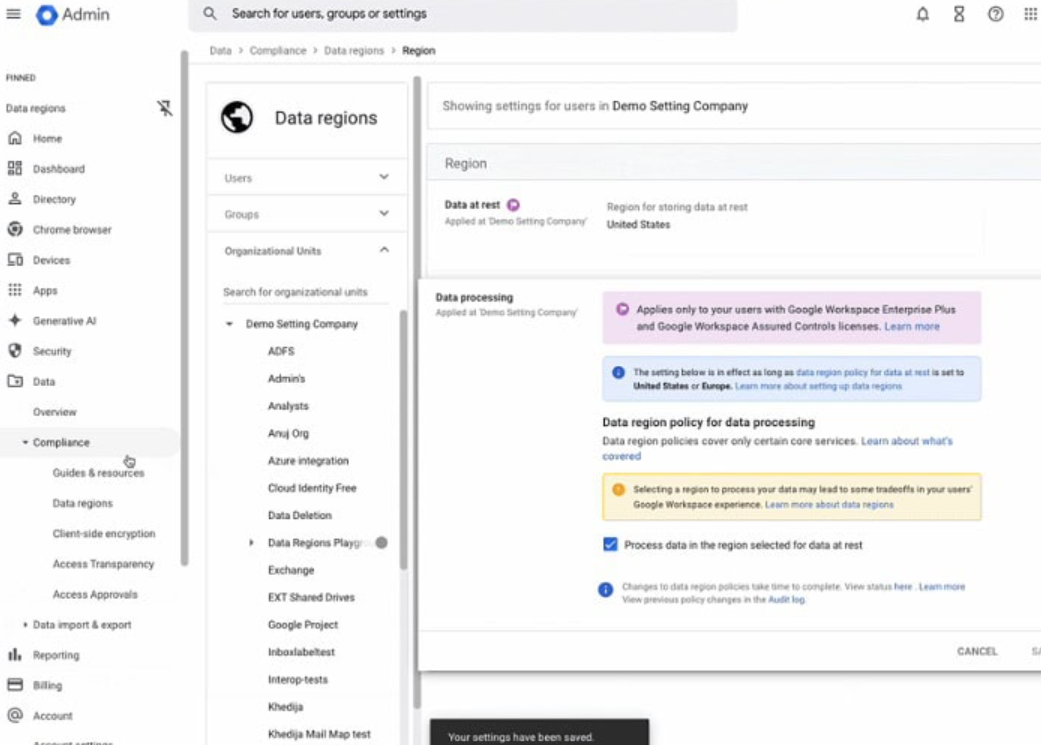Unpin Data regions from pinned list
Image resolution: width=1041 pixels, height=745 pixels.
pos(165,108)
